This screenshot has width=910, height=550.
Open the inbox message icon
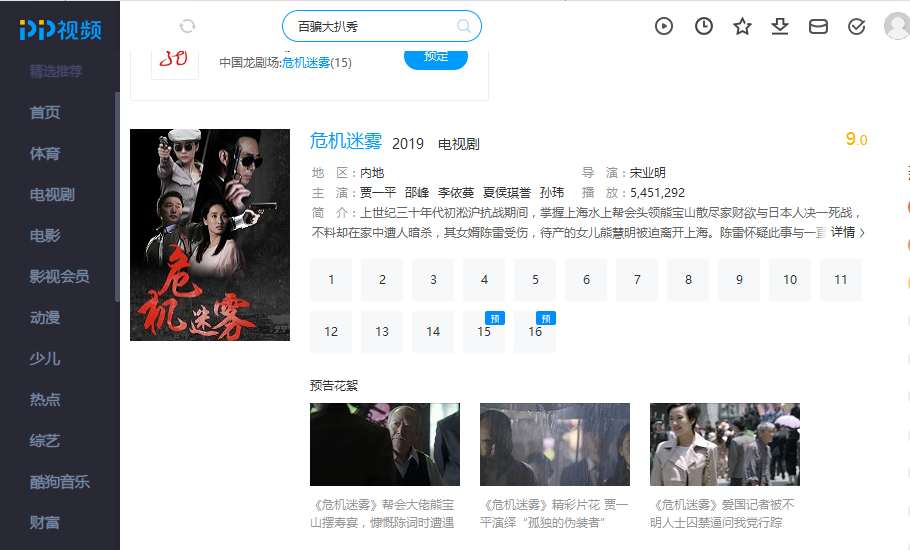[818, 26]
